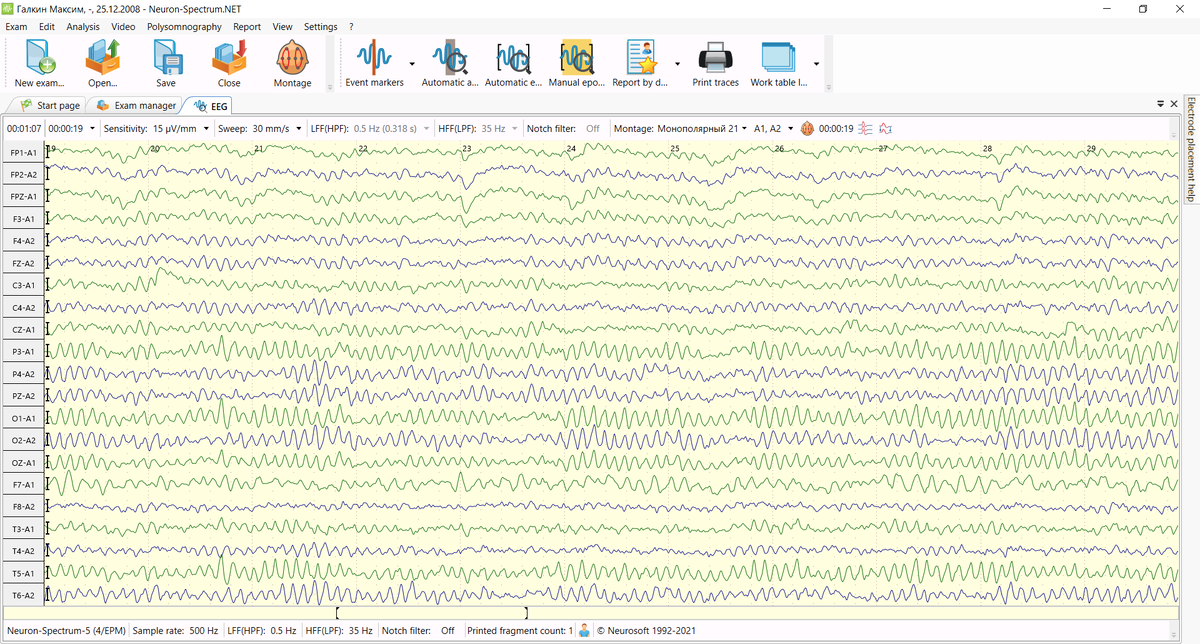Close the EEG document tab area with X
Image resolution: width=1200 pixels, height=644 pixels.
[1173, 104]
